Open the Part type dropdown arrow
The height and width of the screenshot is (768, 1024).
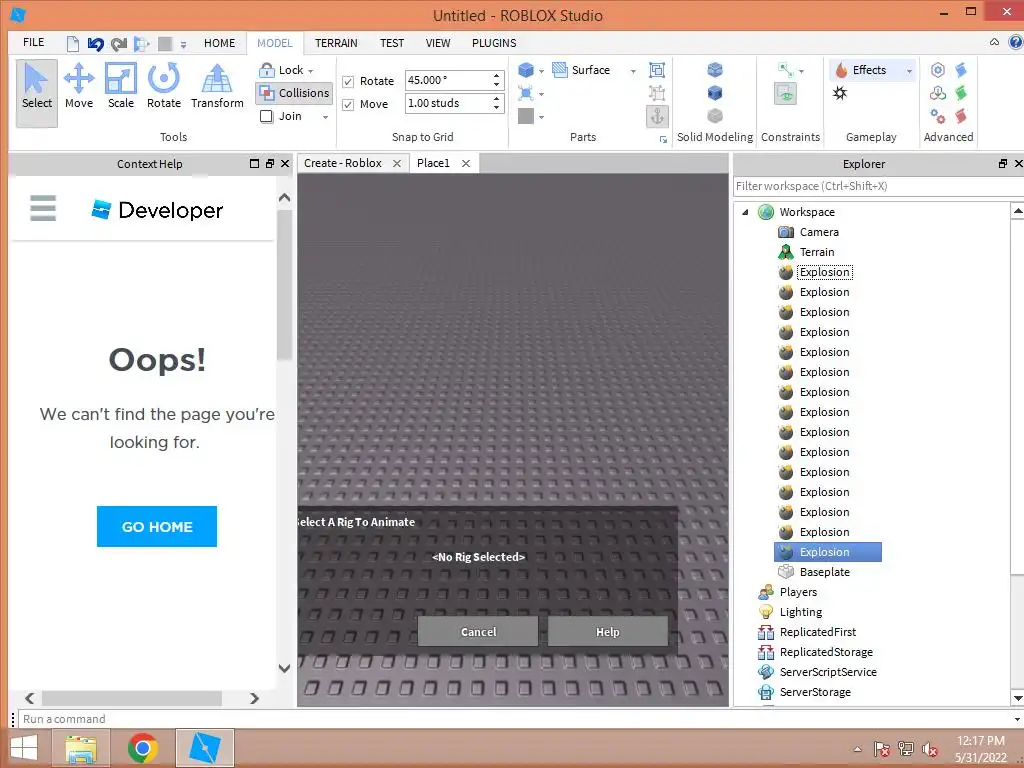541,71
